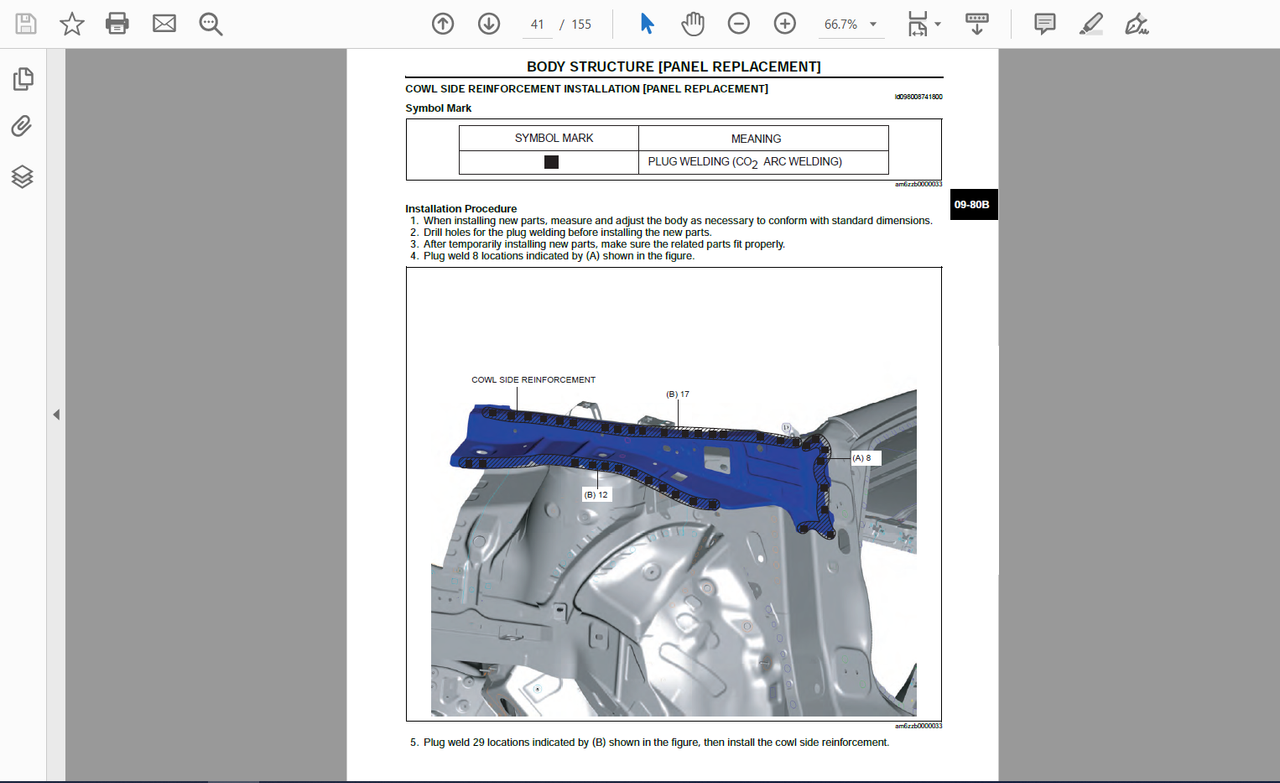Zoom in with the plus icon
This screenshot has height=783, width=1280.
pos(785,24)
